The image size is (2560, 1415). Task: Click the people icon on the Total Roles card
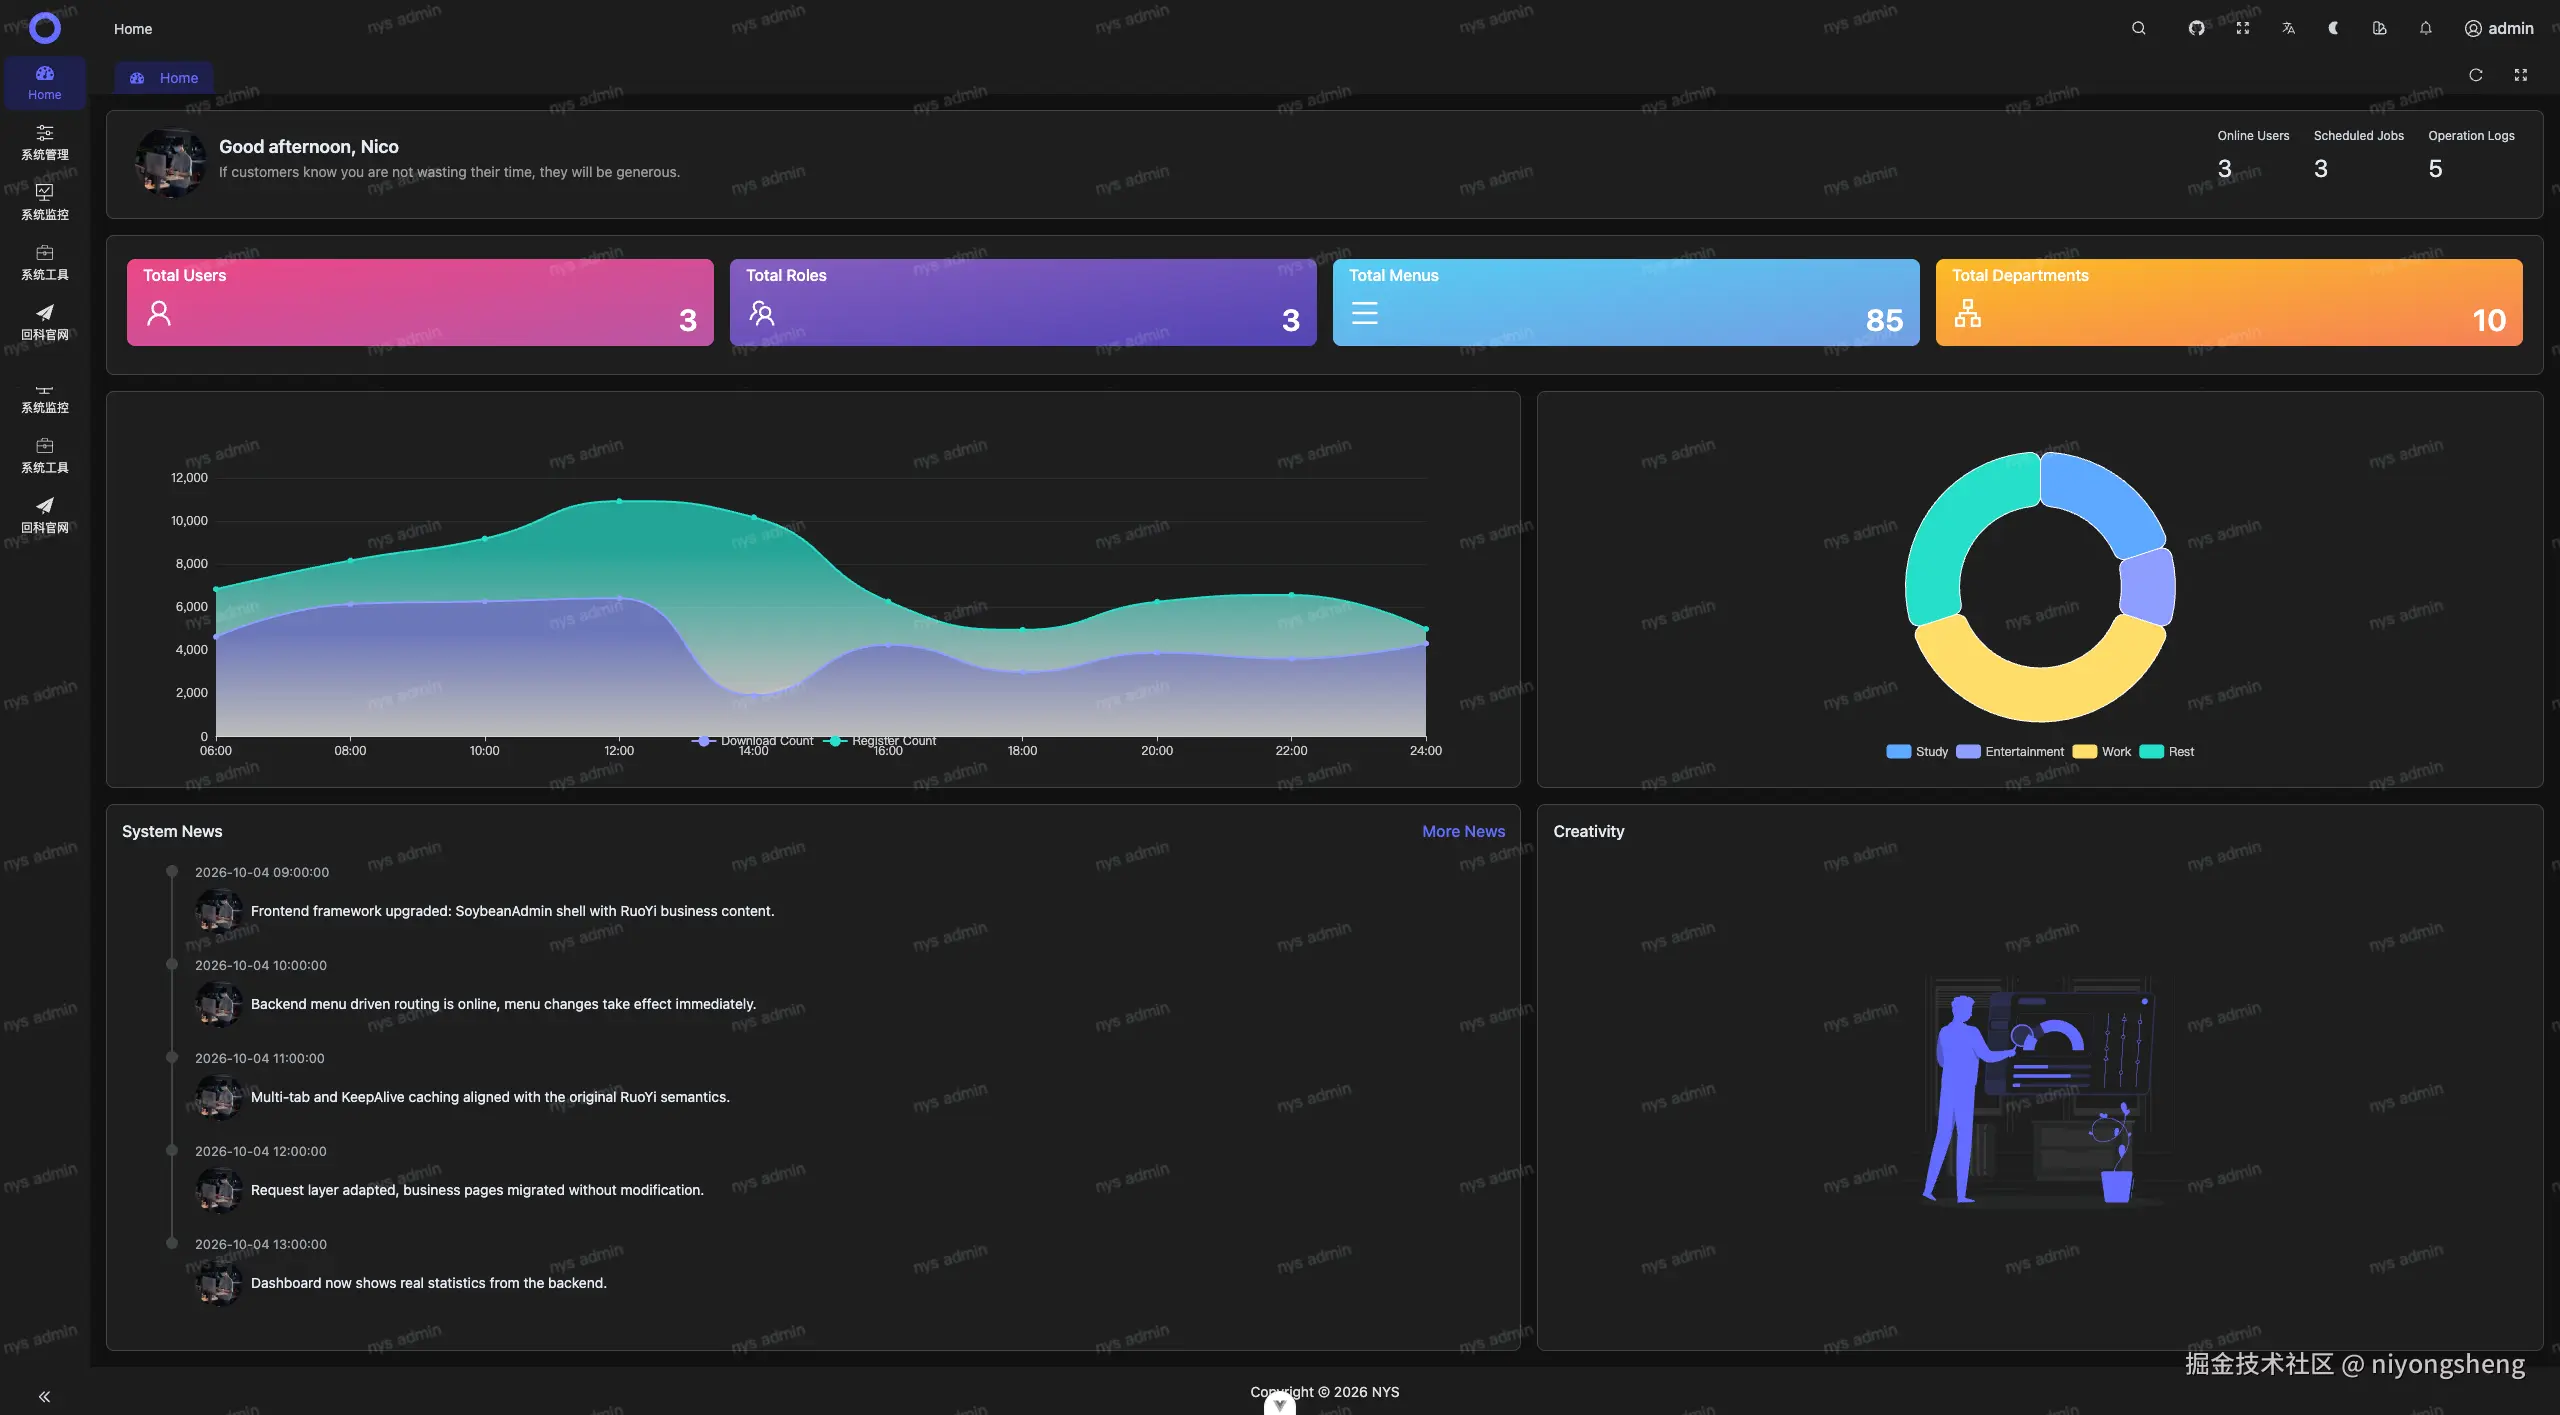(x=762, y=314)
